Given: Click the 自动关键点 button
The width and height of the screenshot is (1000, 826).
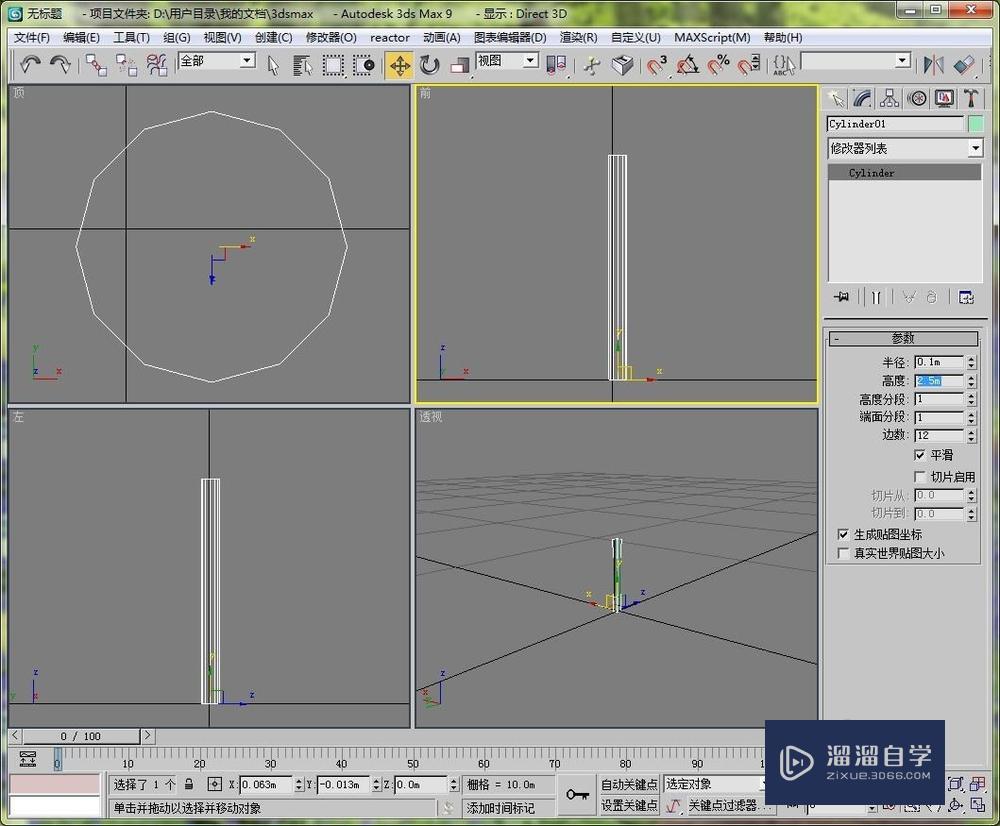Looking at the screenshot, I should (x=629, y=784).
